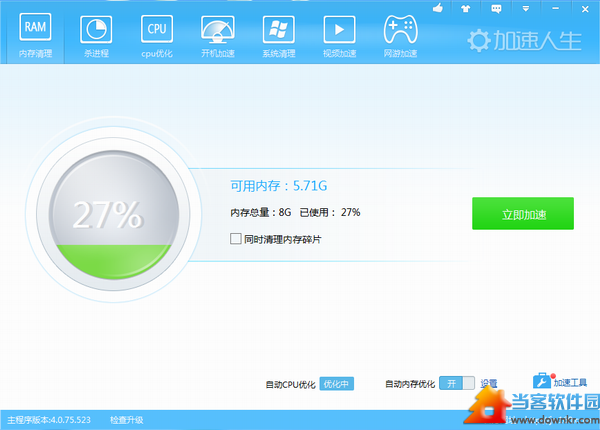Click the thumbs-up like icon
Viewport: 600px width, 430px height.
(x=438, y=8)
